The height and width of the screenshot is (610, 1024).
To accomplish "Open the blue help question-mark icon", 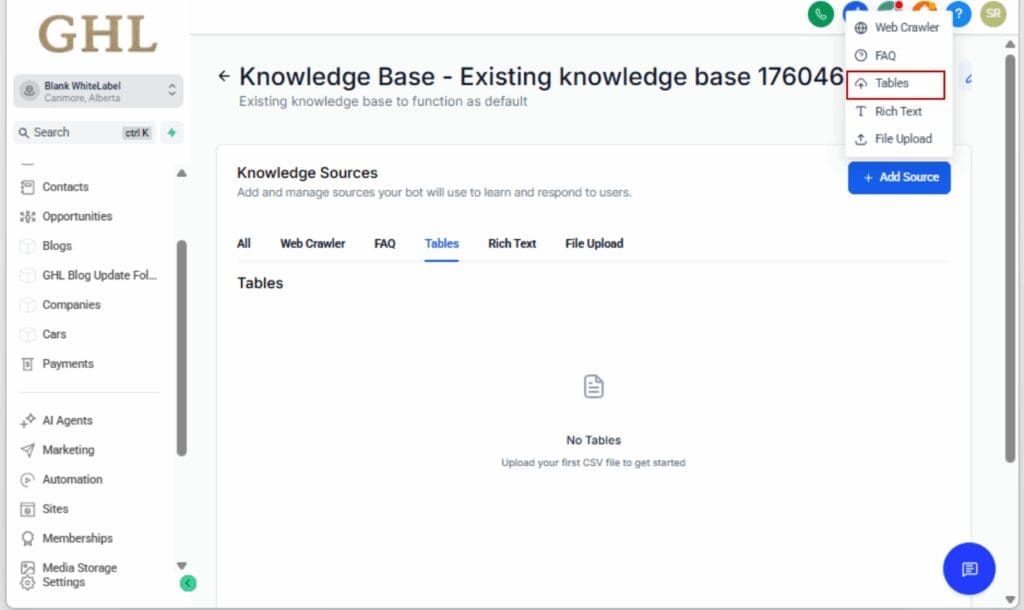I will [958, 15].
